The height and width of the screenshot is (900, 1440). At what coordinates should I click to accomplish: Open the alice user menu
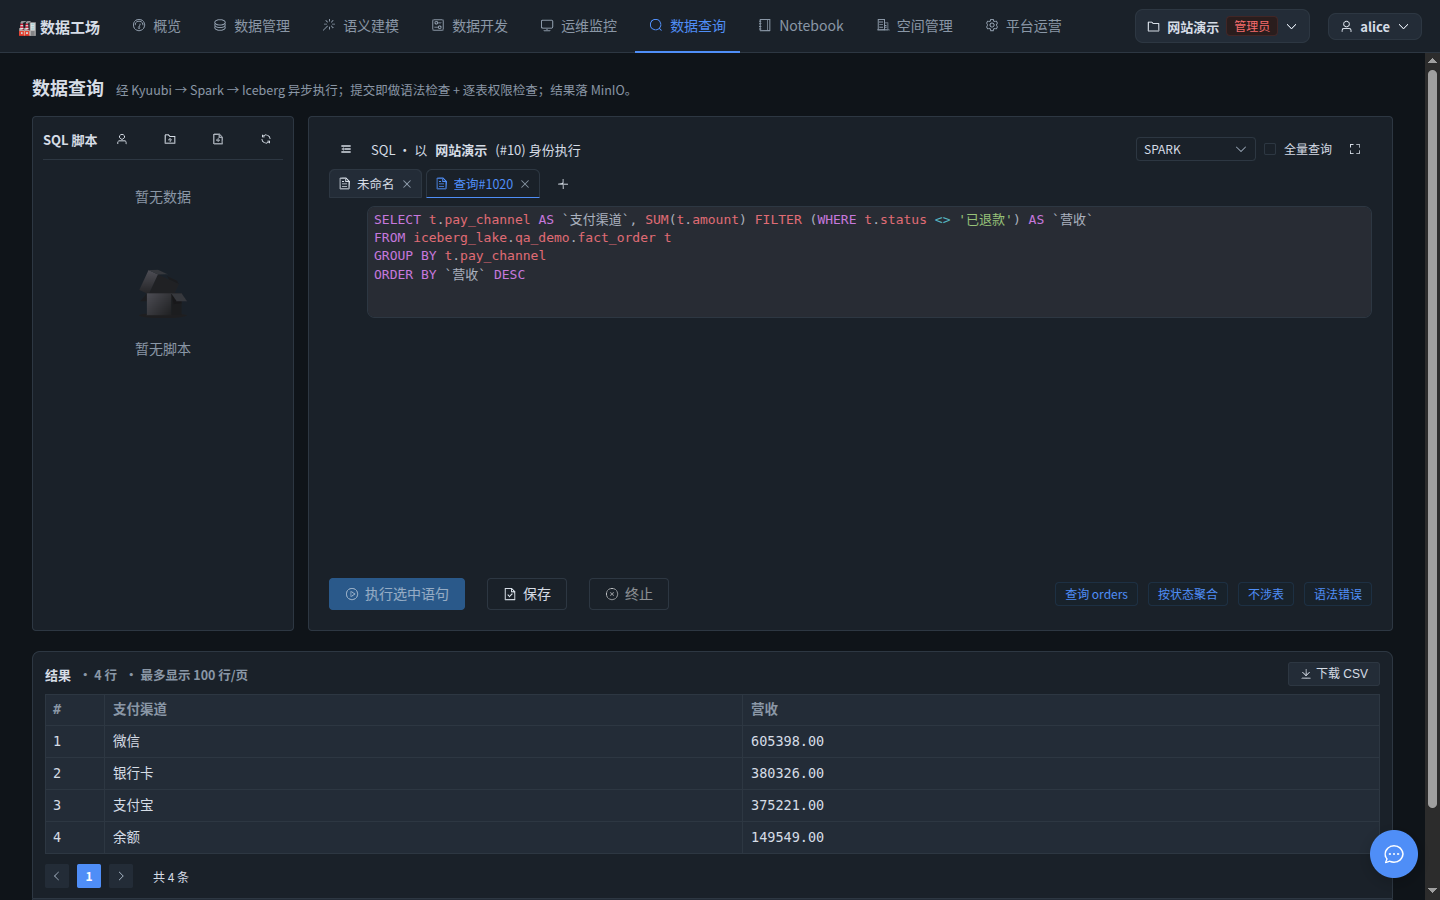tap(1374, 27)
